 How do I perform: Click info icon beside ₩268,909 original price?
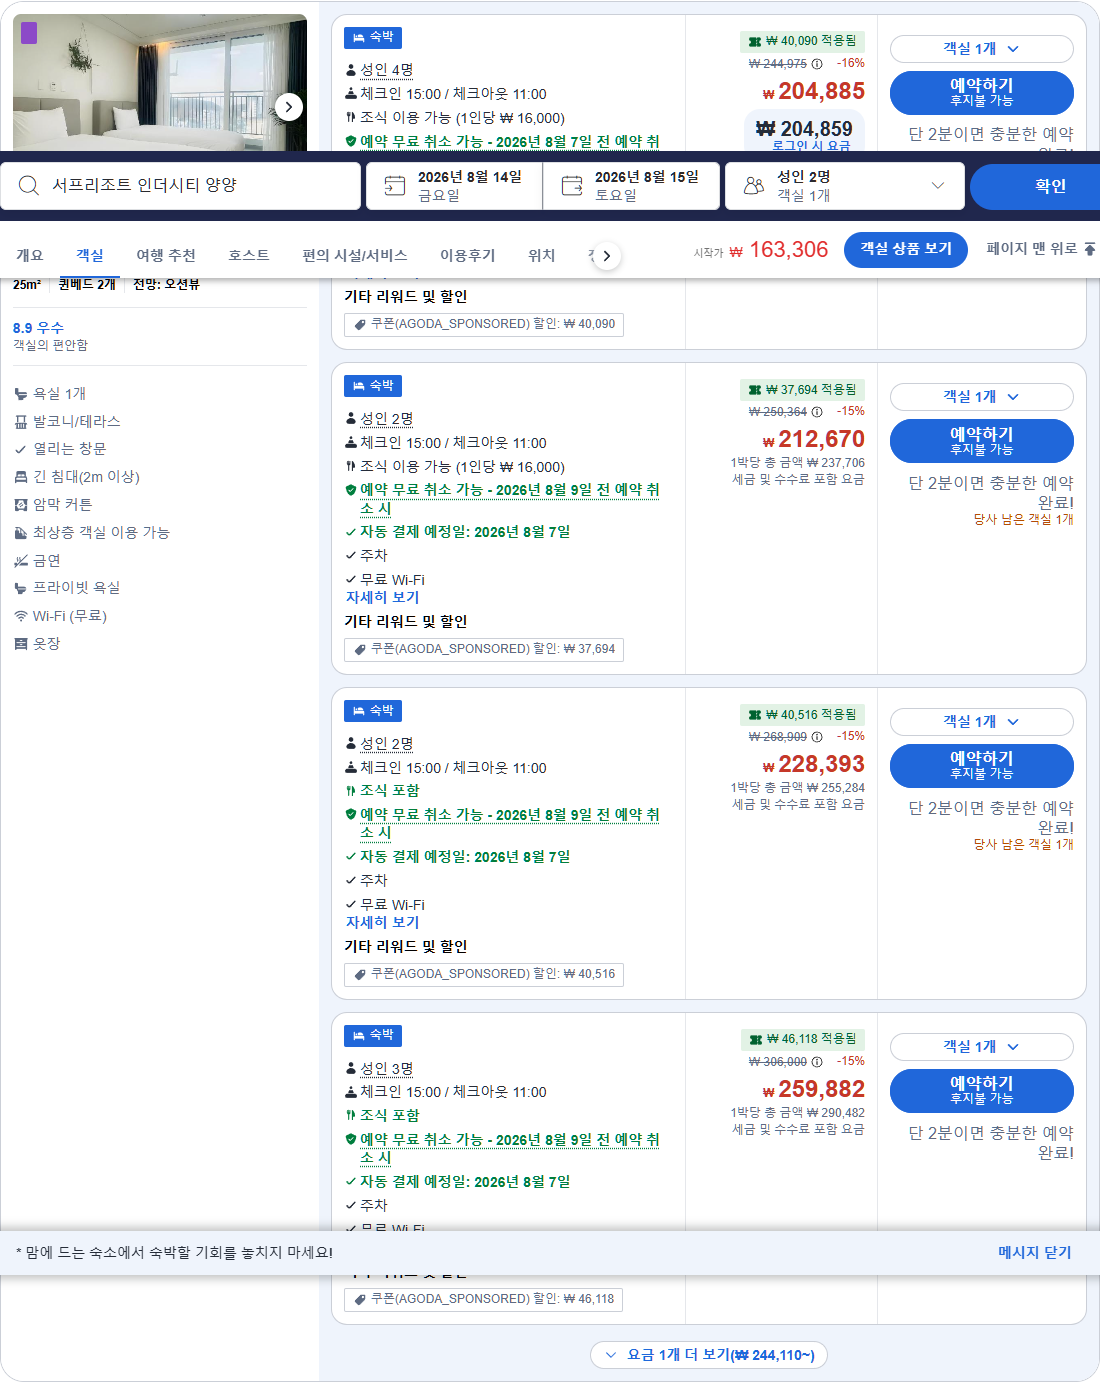(x=817, y=737)
